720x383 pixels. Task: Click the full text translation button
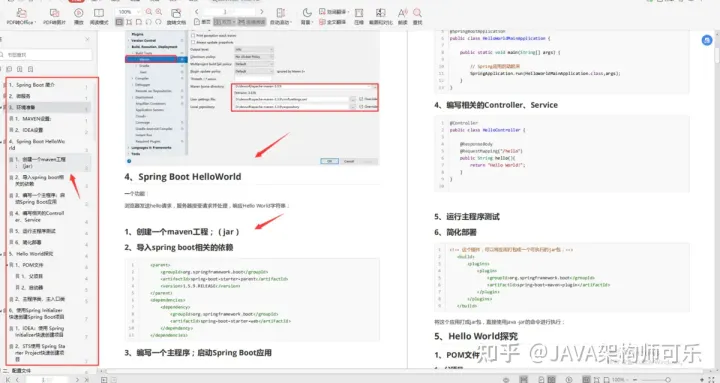pyautogui.click(x=332, y=22)
